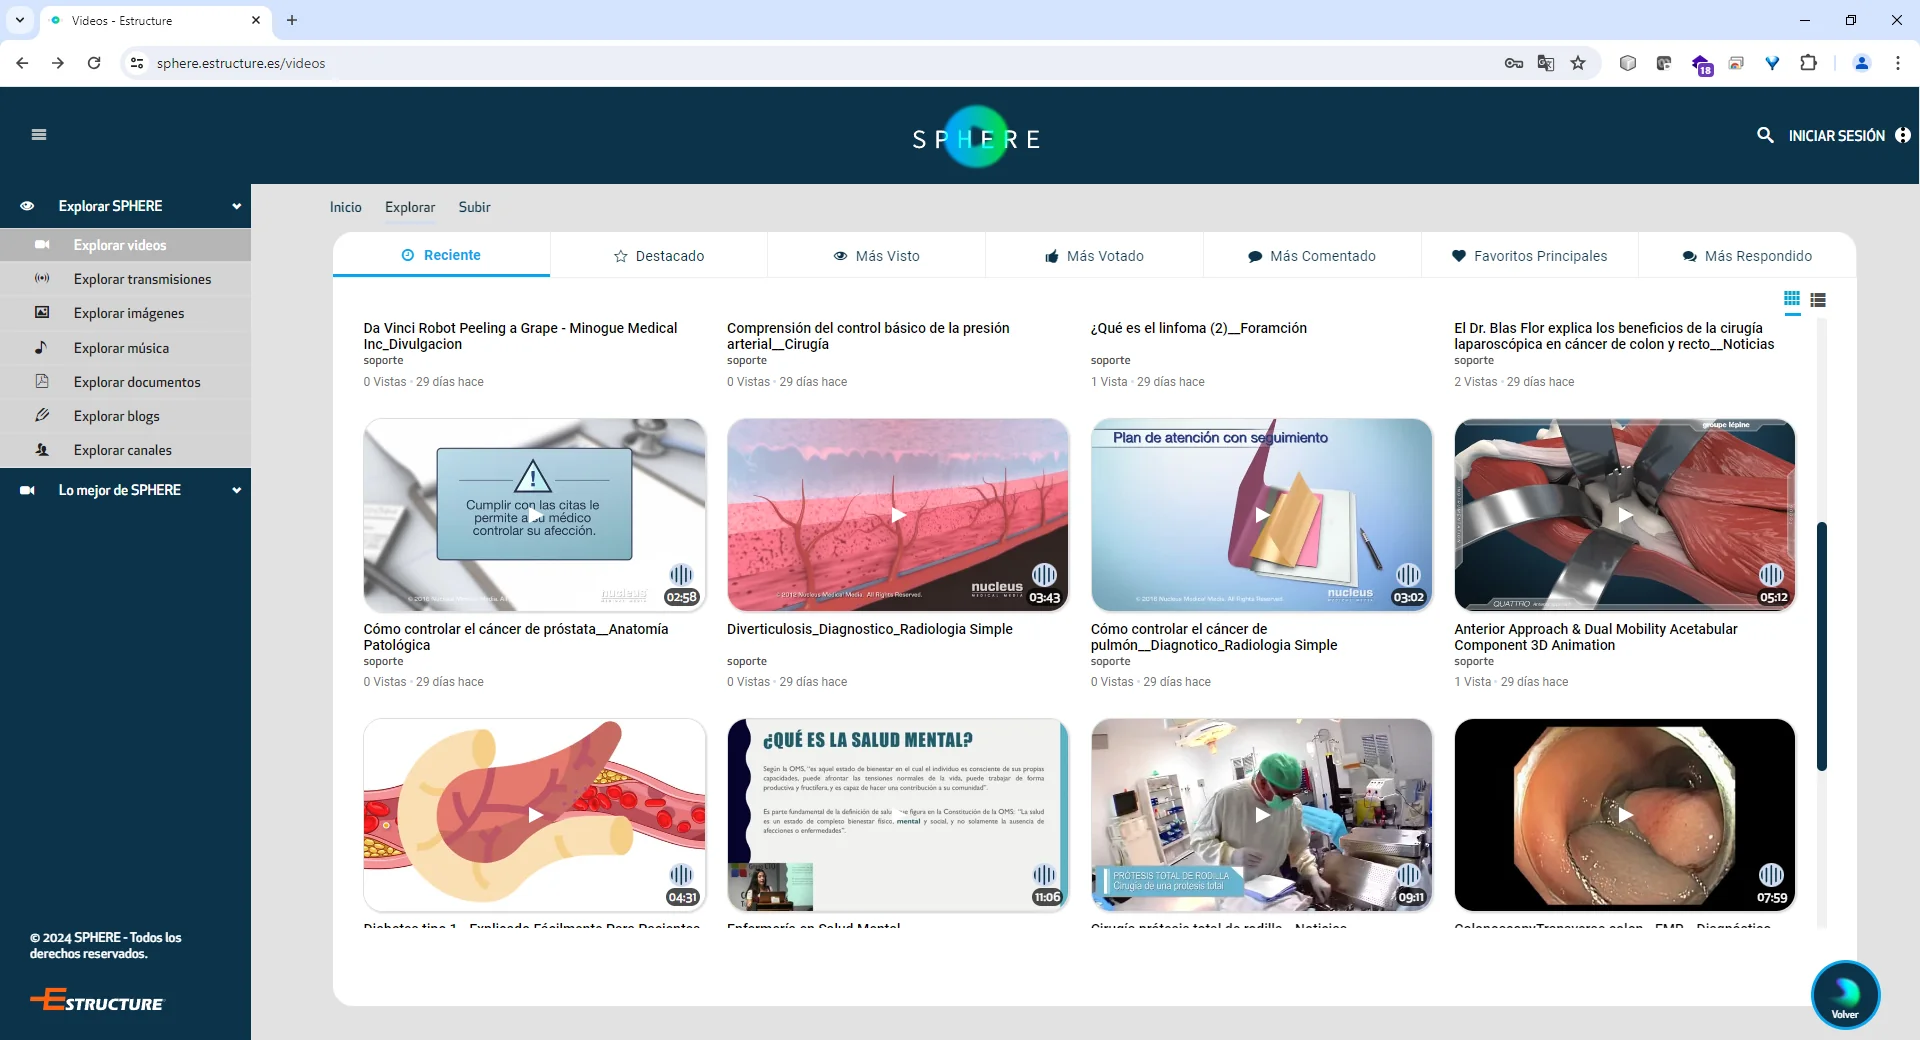Collapse the Explorar SPHERE section
The image size is (1920, 1040).
[x=236, y=206]
